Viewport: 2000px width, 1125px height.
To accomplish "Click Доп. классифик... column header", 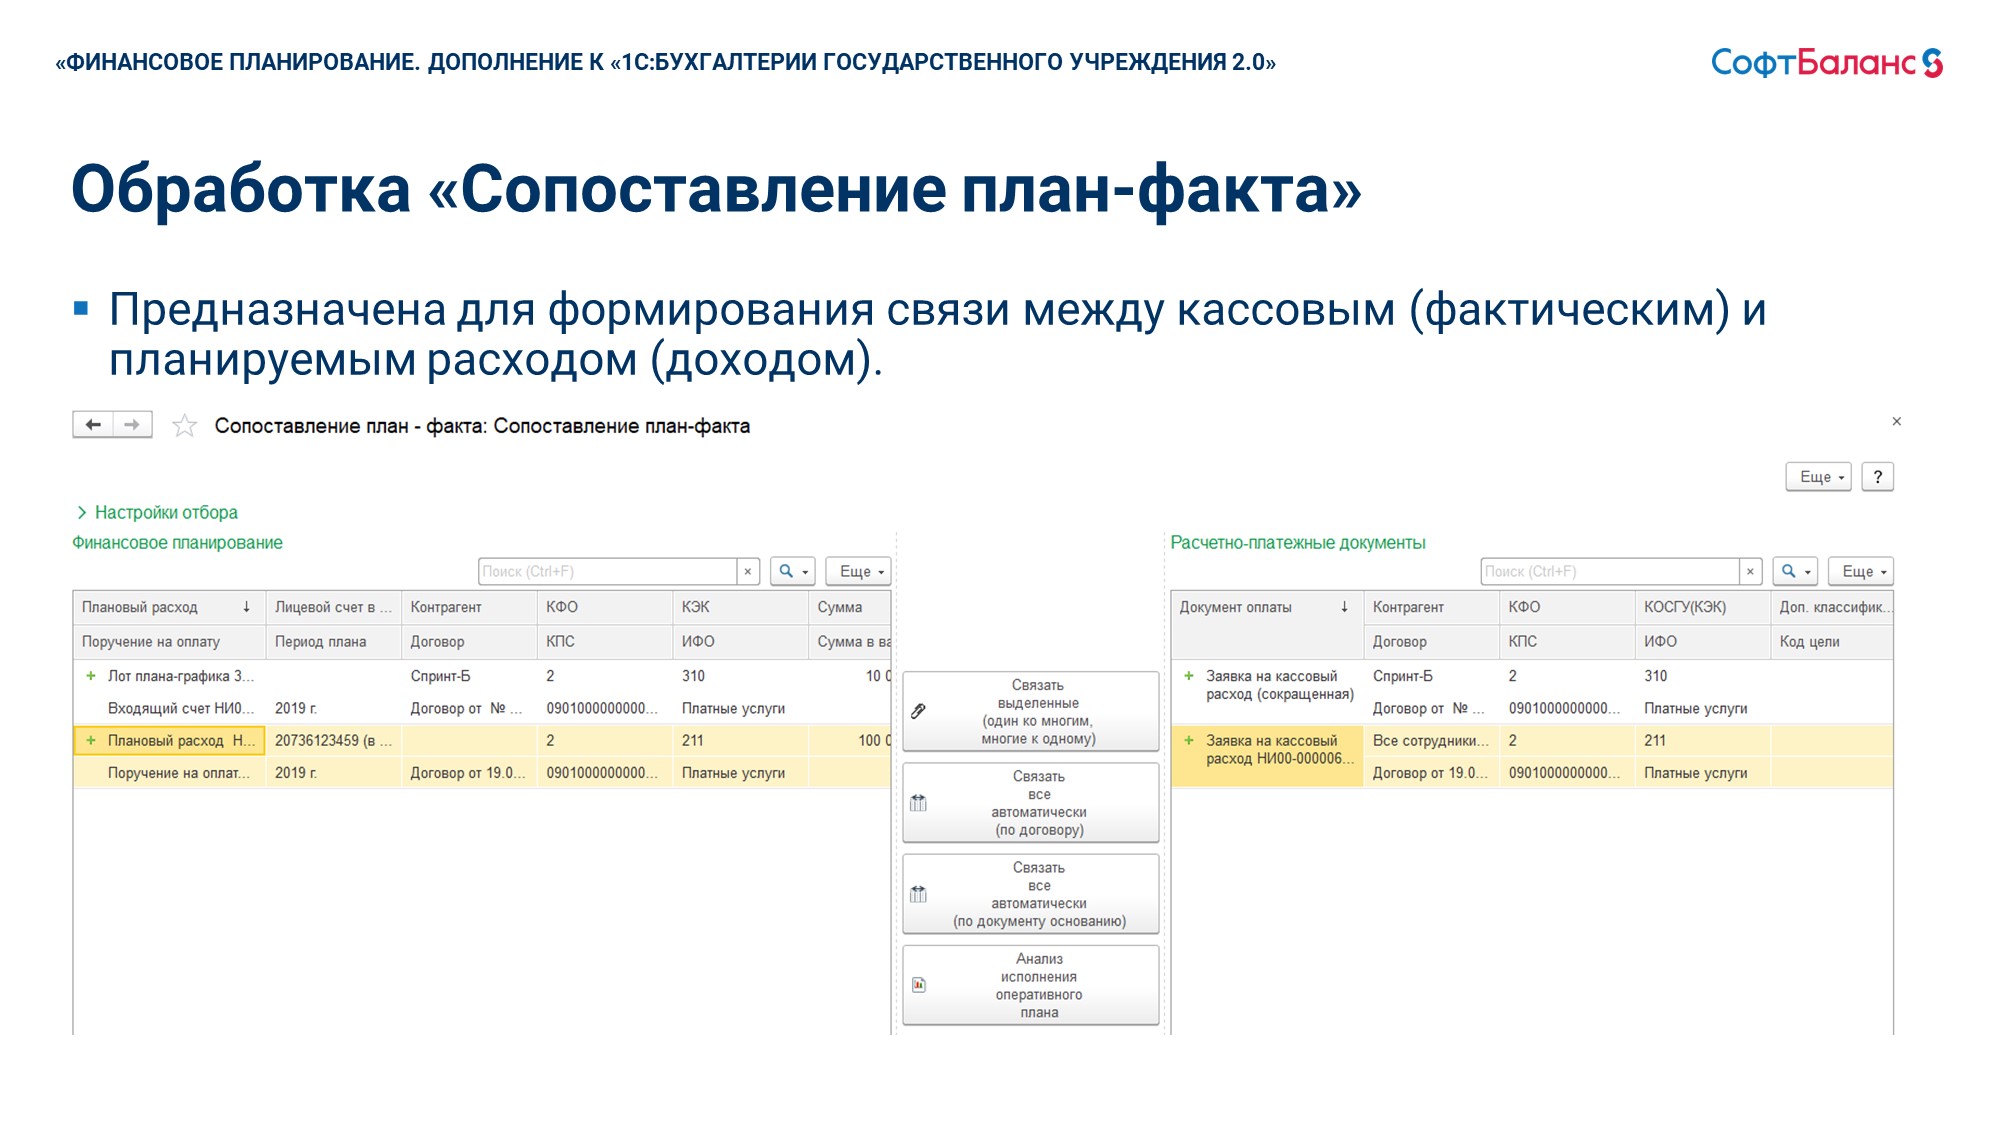I will (1831, 607).
